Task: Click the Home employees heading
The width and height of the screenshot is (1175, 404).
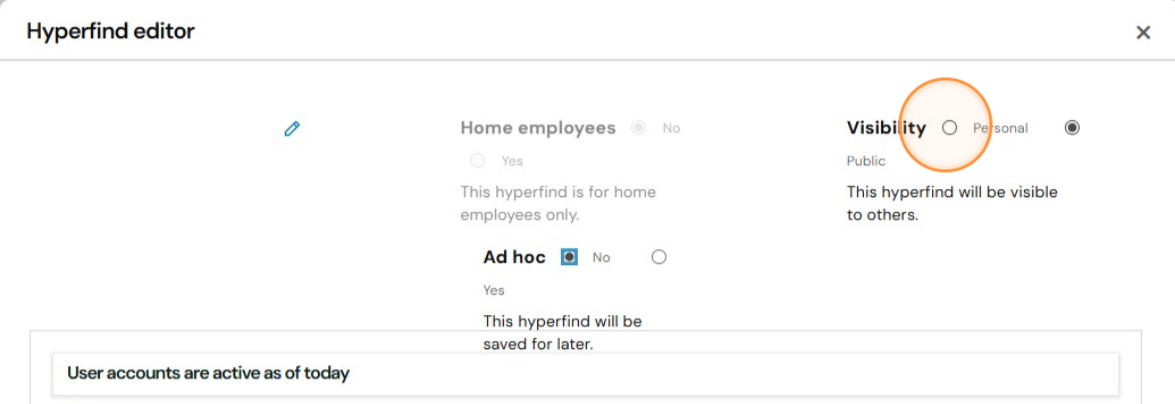Action: click(x=538, y=127)
